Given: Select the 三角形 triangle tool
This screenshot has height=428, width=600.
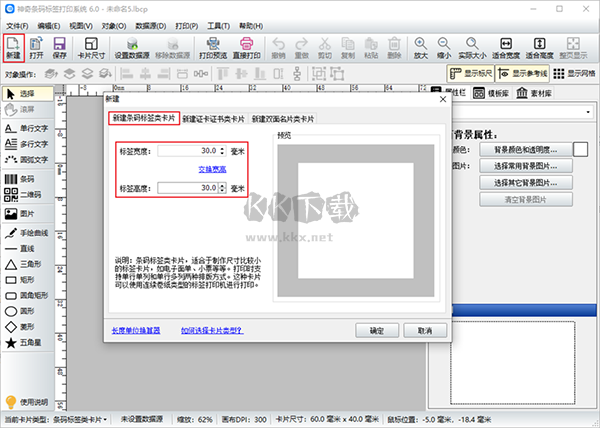Looking at the screenshot, I should tap(23, 264).
